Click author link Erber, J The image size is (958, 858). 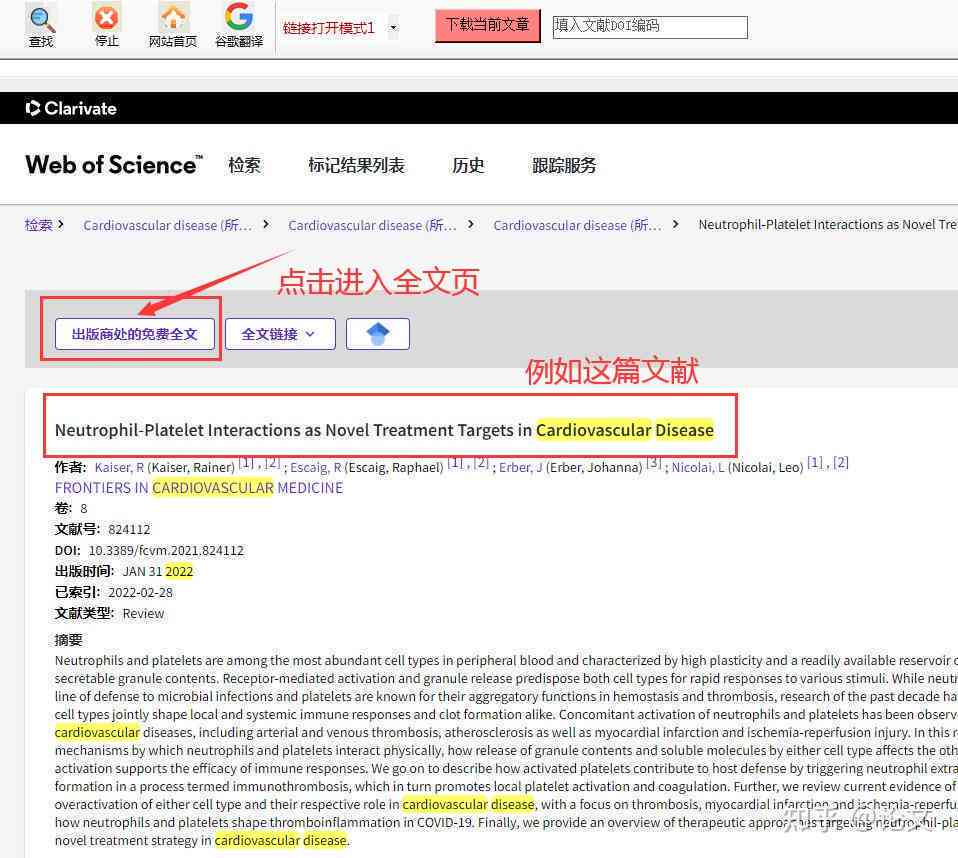[521, 468]
